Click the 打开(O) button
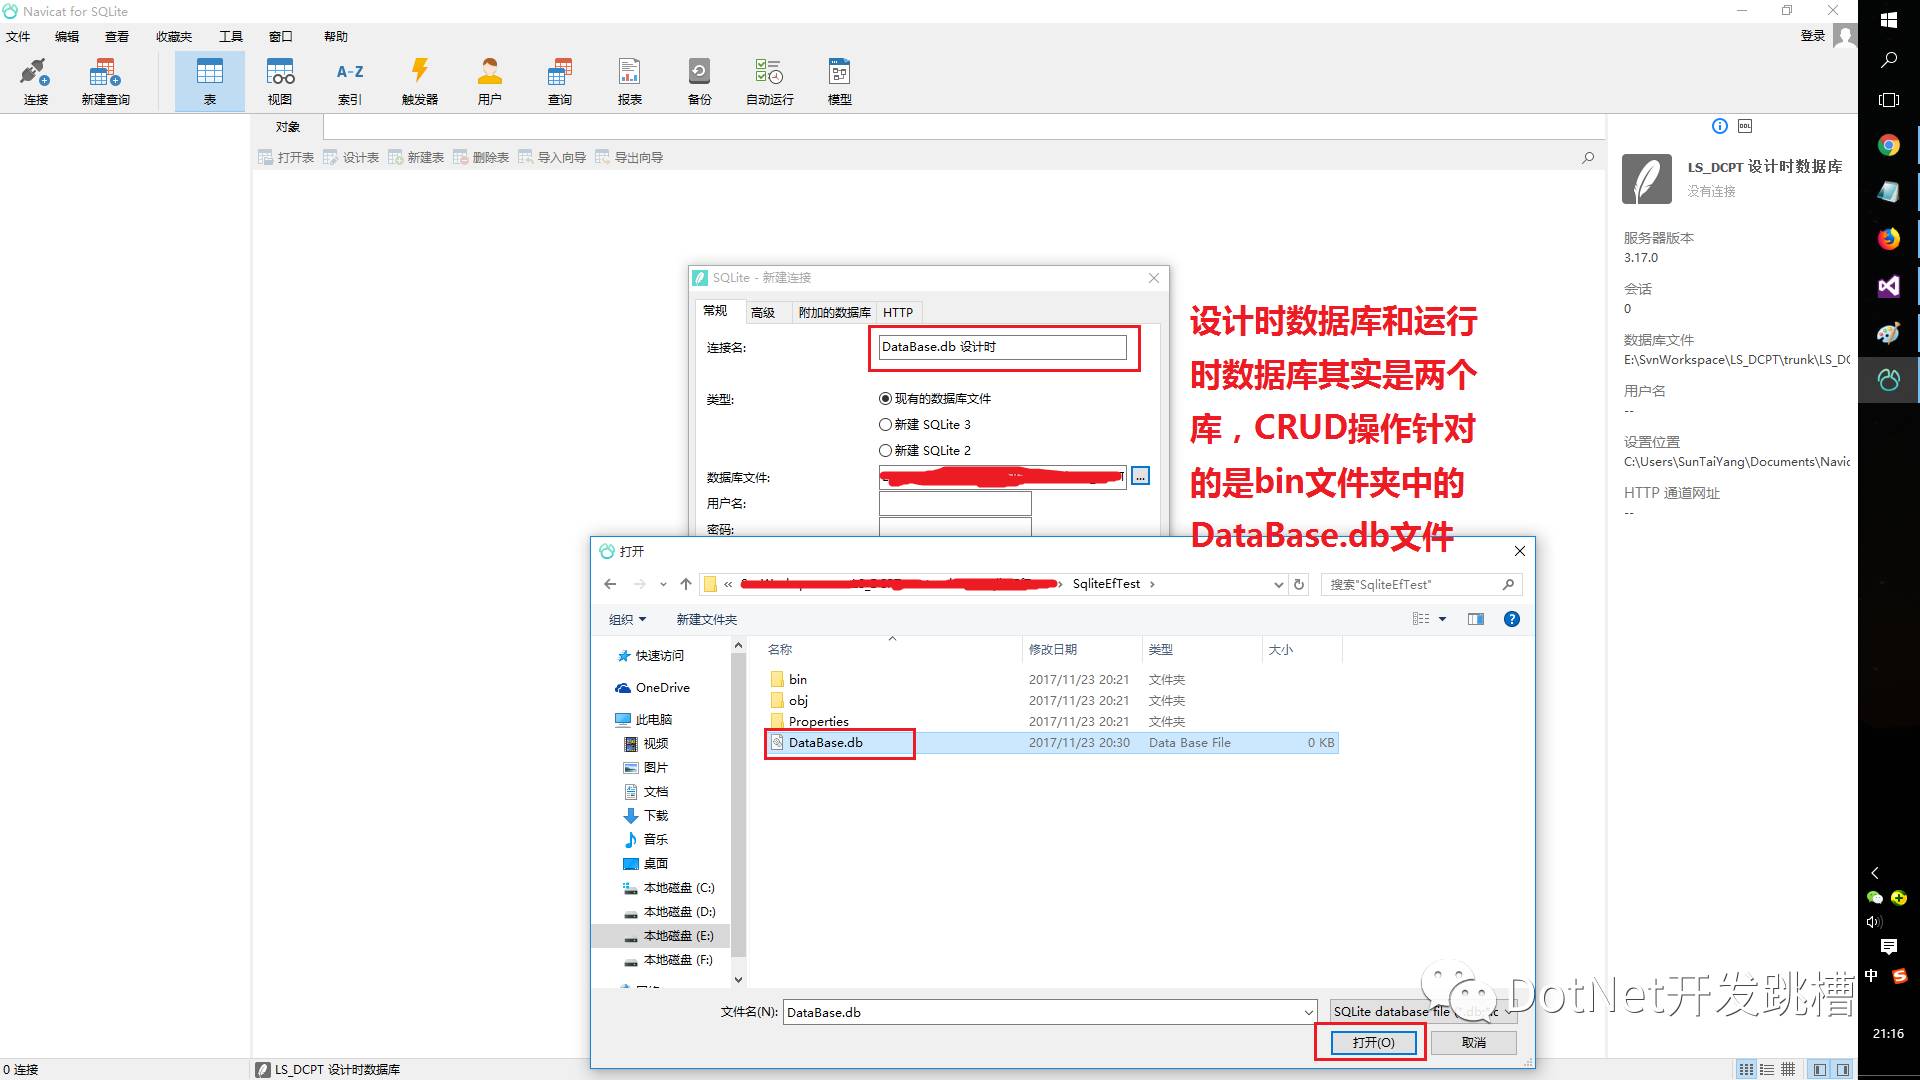 pos(1373,1042)
